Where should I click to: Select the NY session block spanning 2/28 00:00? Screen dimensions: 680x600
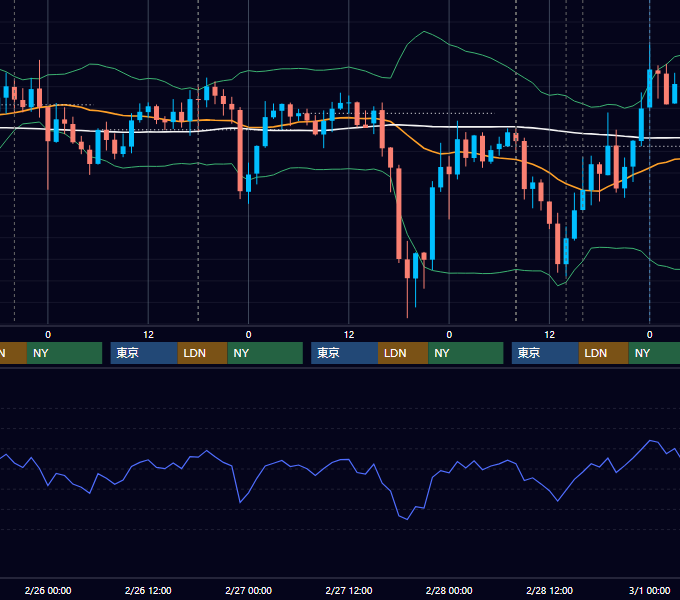(466, 353)
